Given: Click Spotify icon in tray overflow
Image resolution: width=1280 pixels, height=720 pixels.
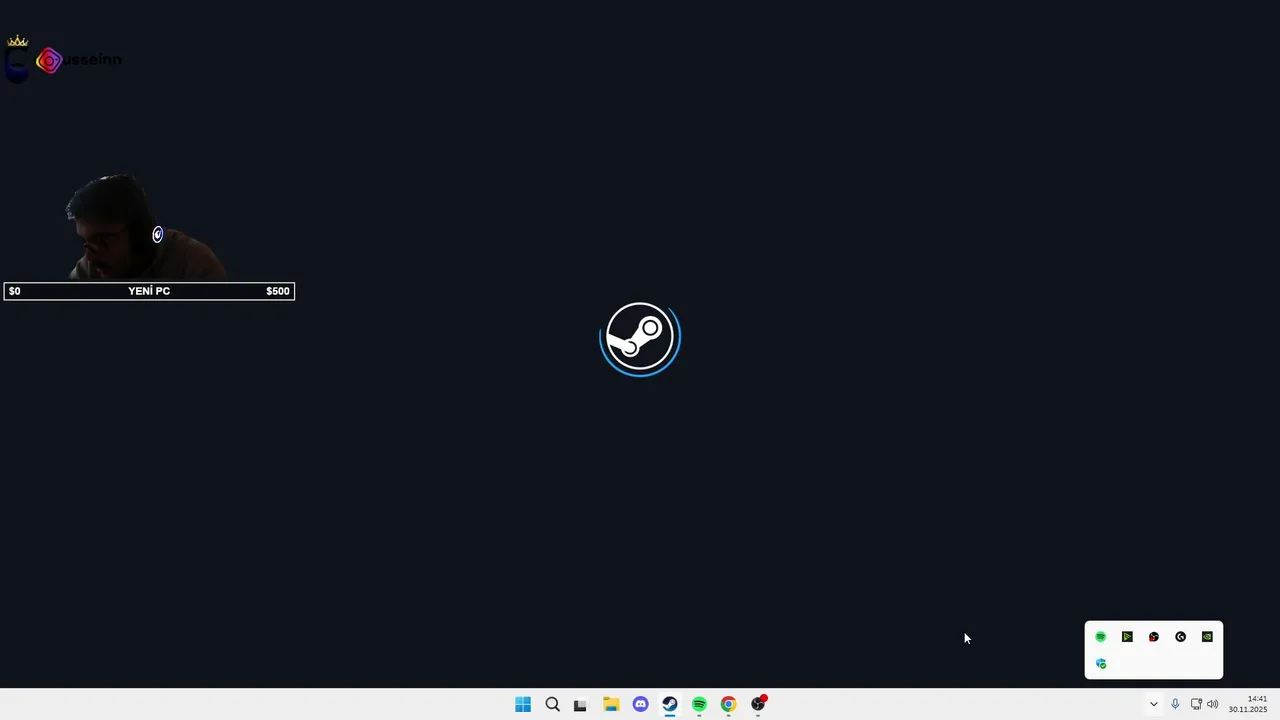Looking at the screenshot, I should 1101,637.
